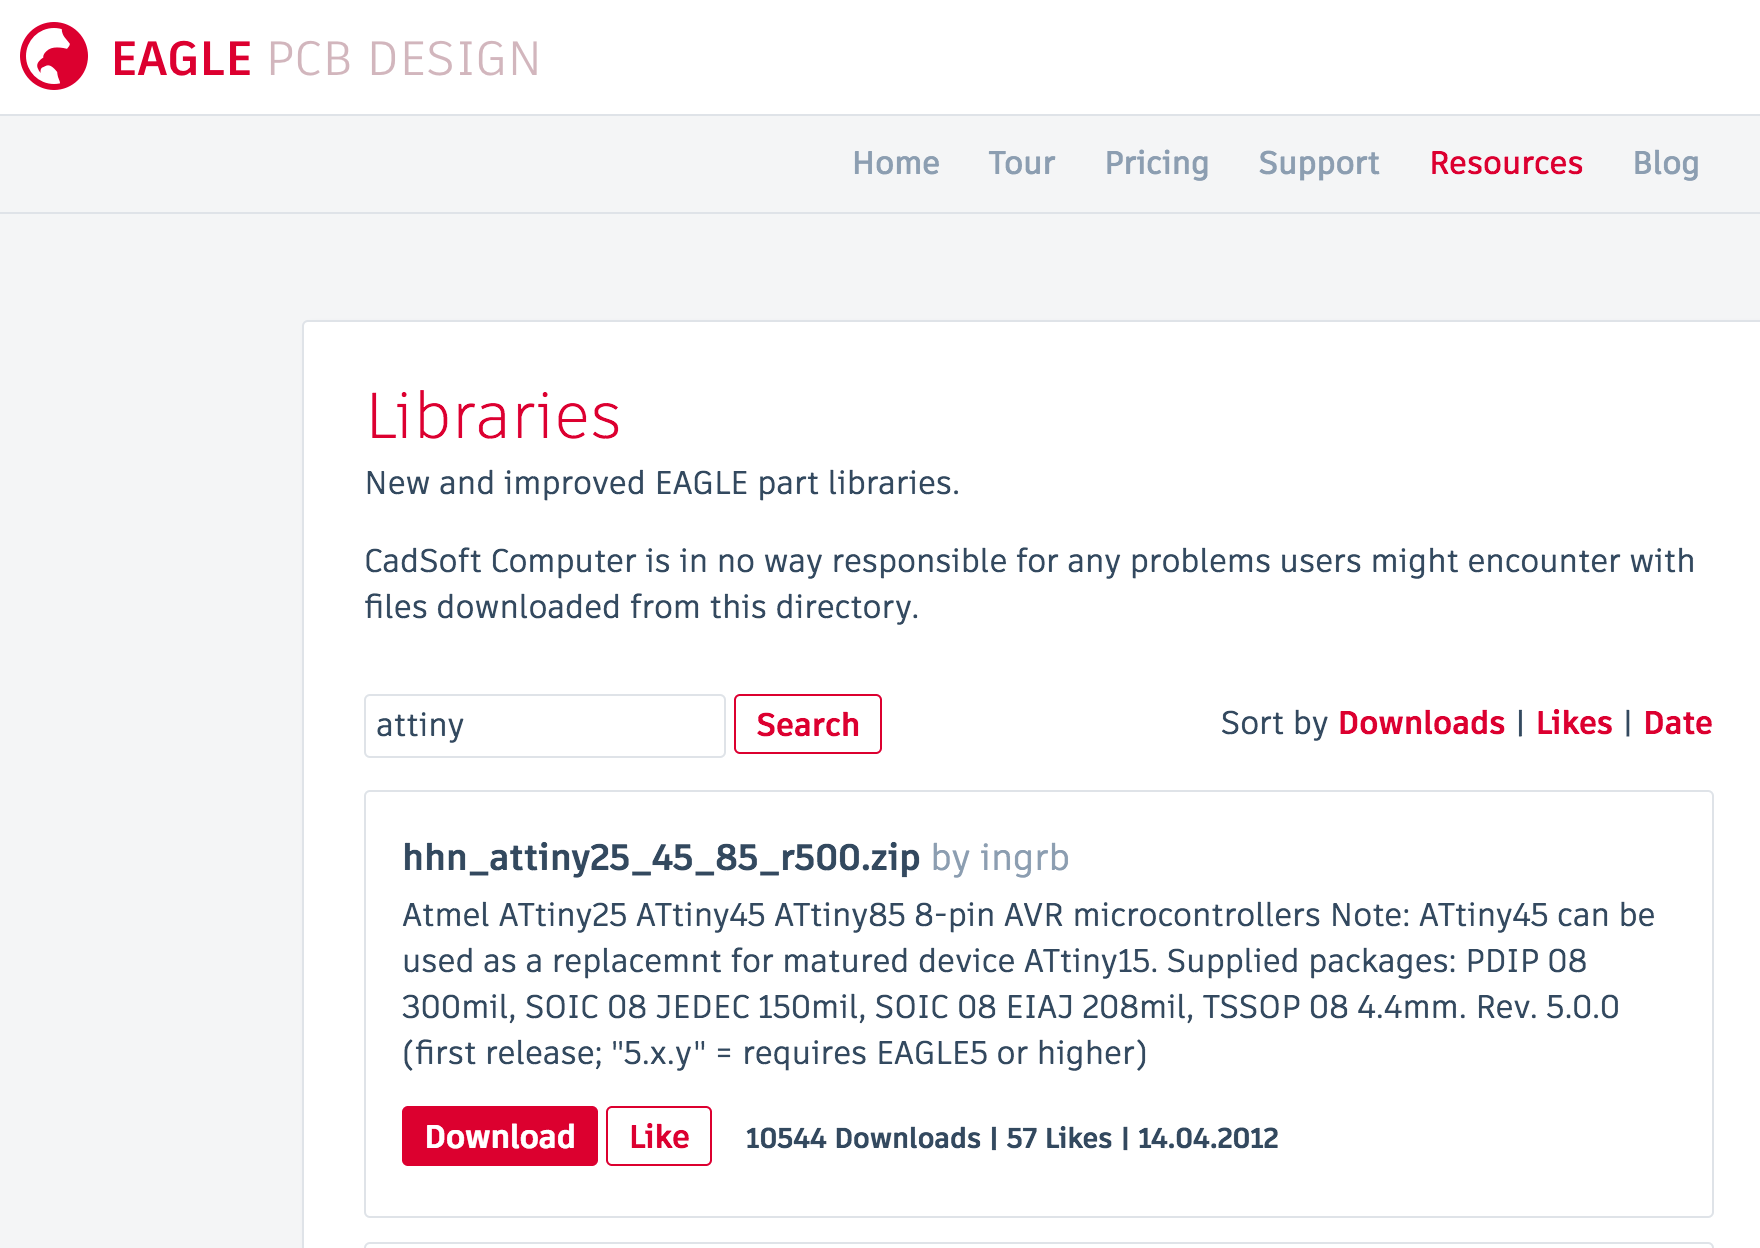Open the Home navigation page
Screen dimensions: 1760x1248
(x=895, y=163)
